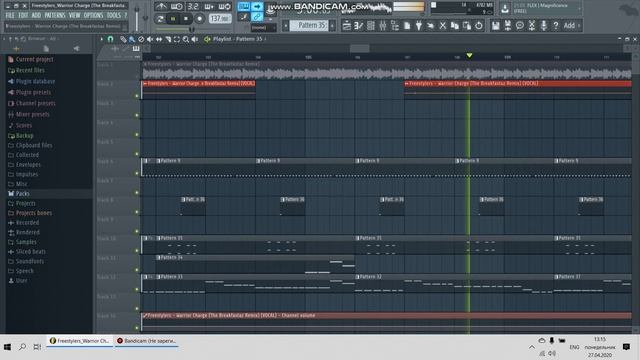Open the ADD menu
The image size is (640, 360).
[36, 16]
